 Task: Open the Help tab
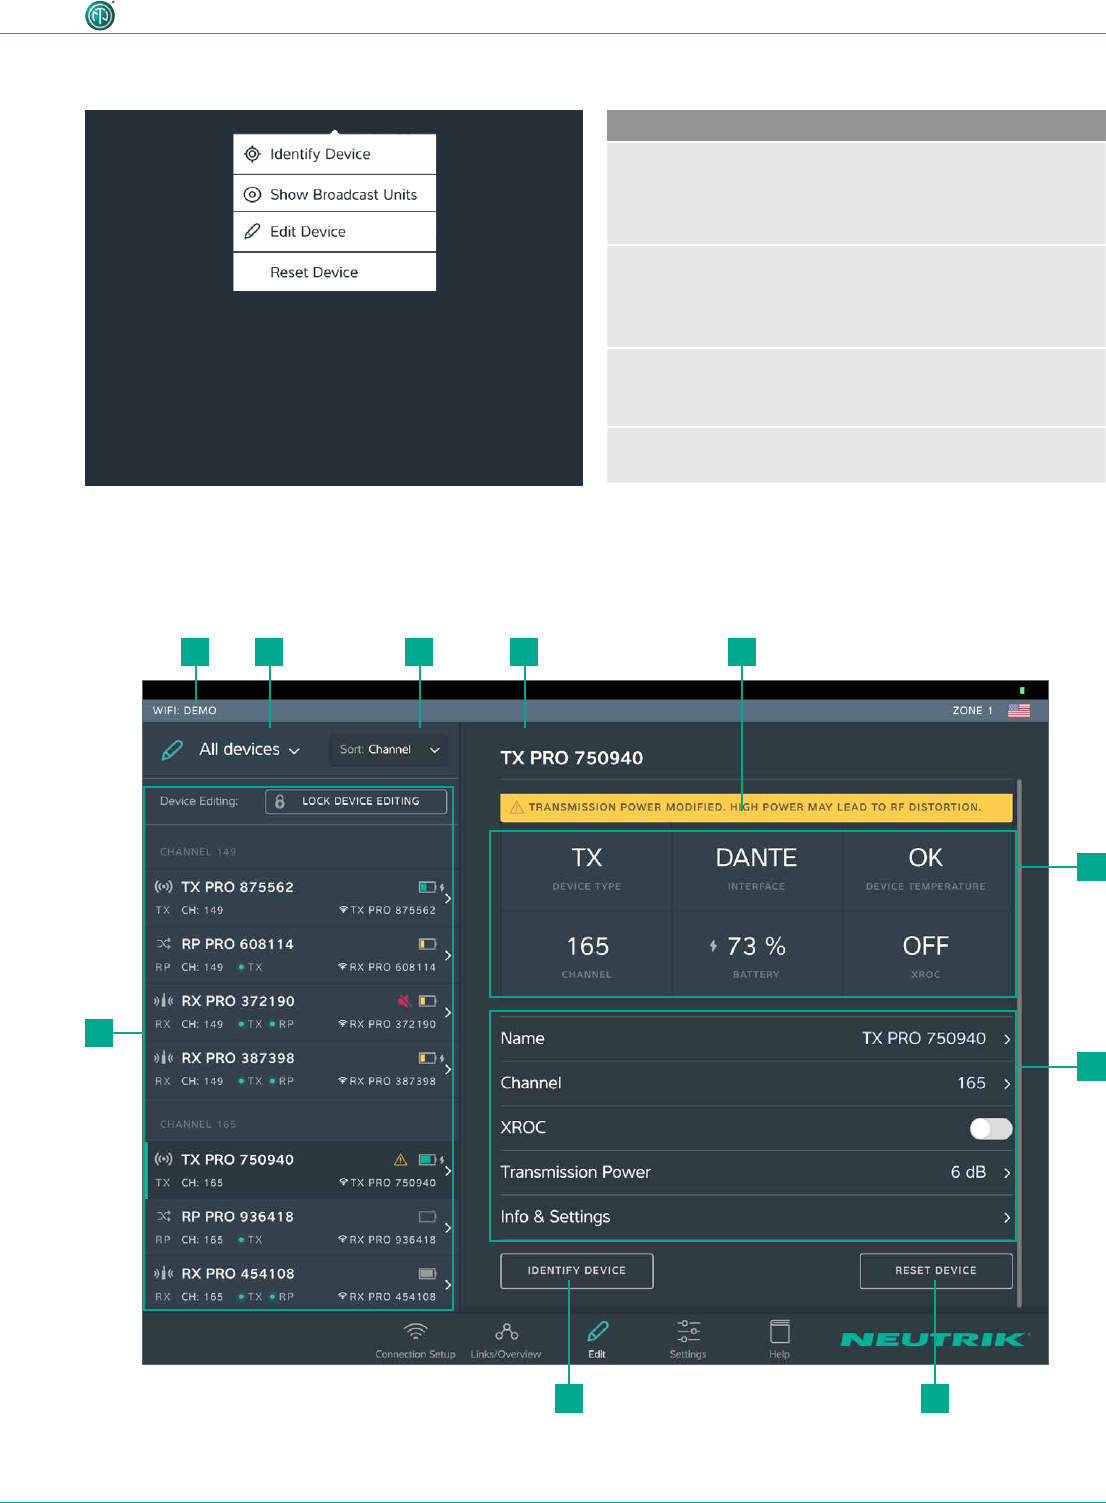click(x=779, y=1340)
